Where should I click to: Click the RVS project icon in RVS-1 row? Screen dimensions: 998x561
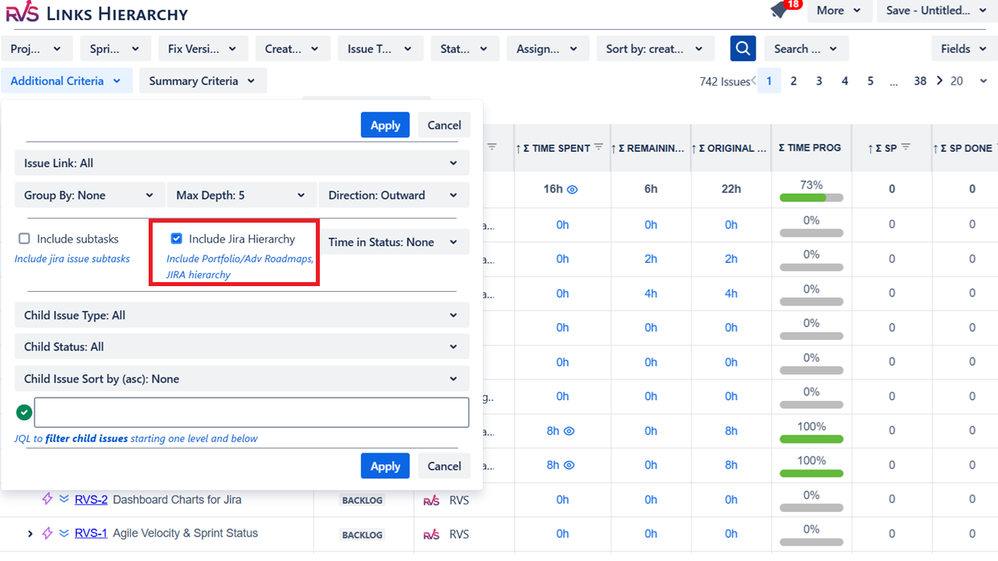(x=432, y=535)
